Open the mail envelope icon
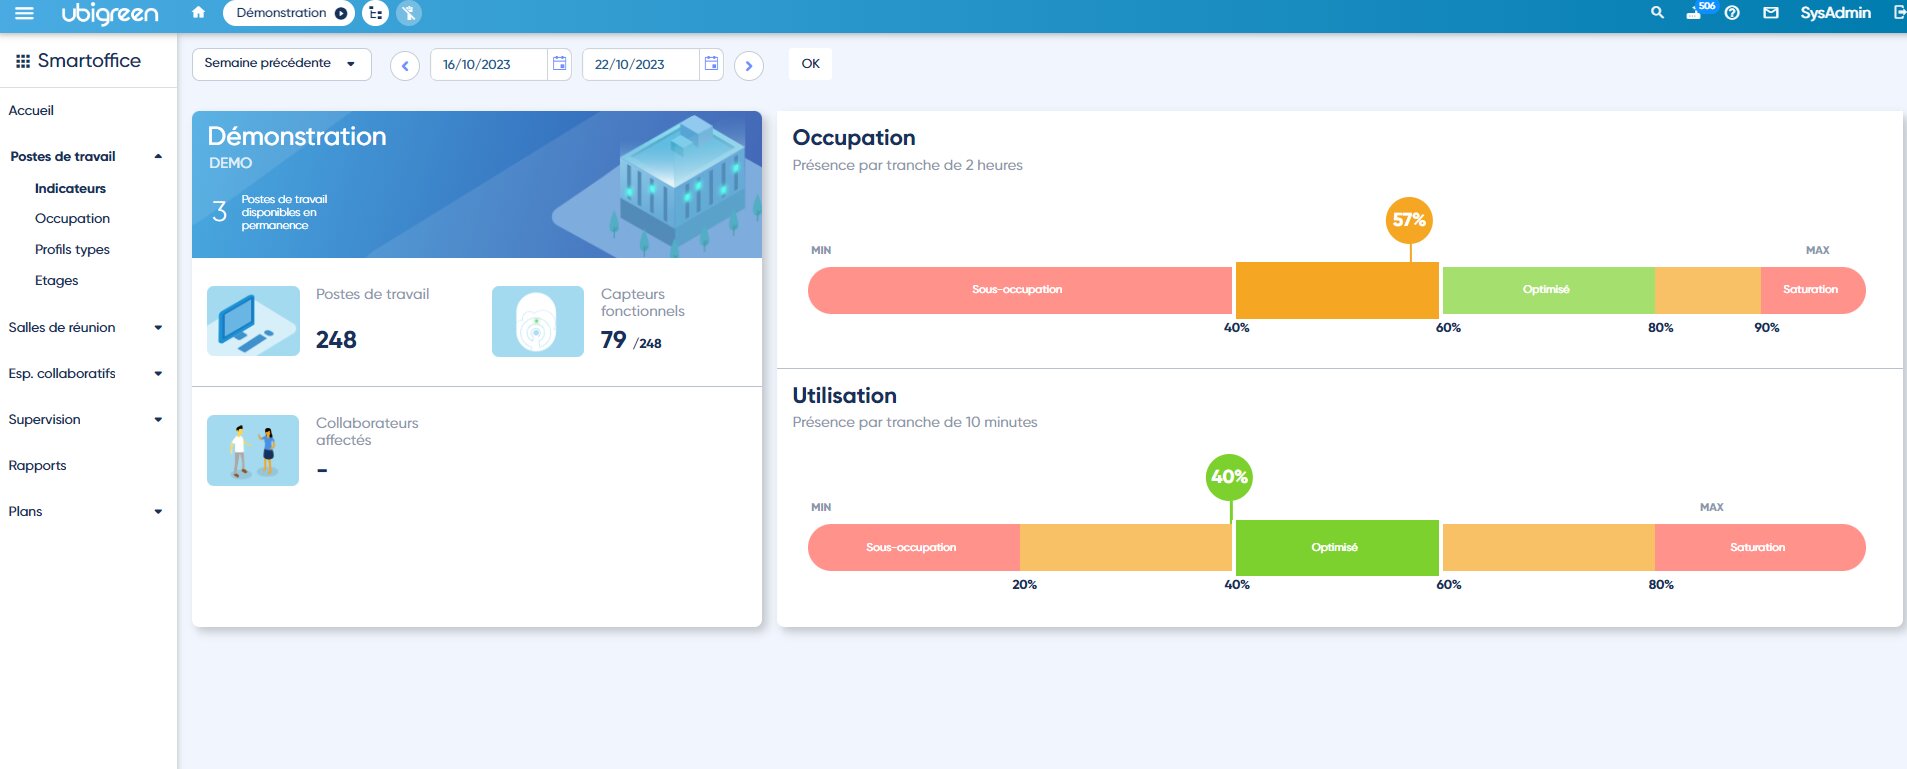 1770,13
